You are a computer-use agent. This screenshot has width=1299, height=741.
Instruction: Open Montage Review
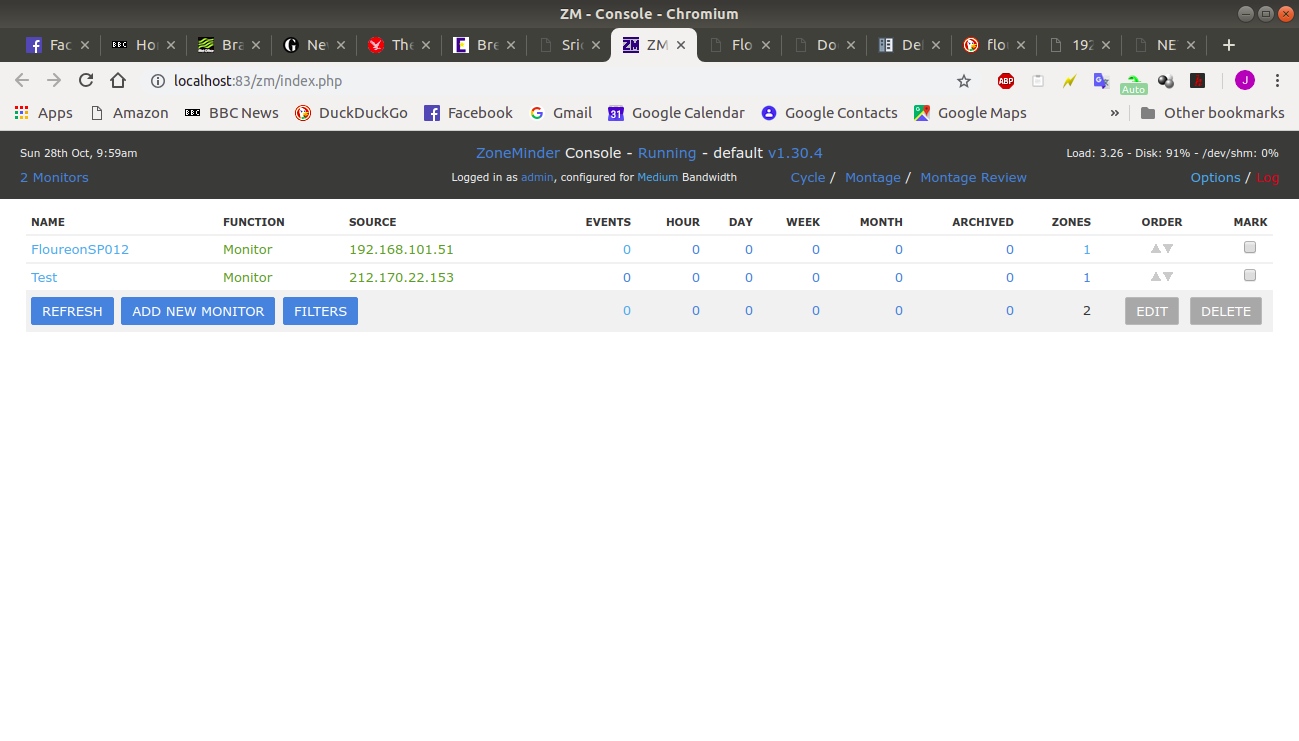973,177
